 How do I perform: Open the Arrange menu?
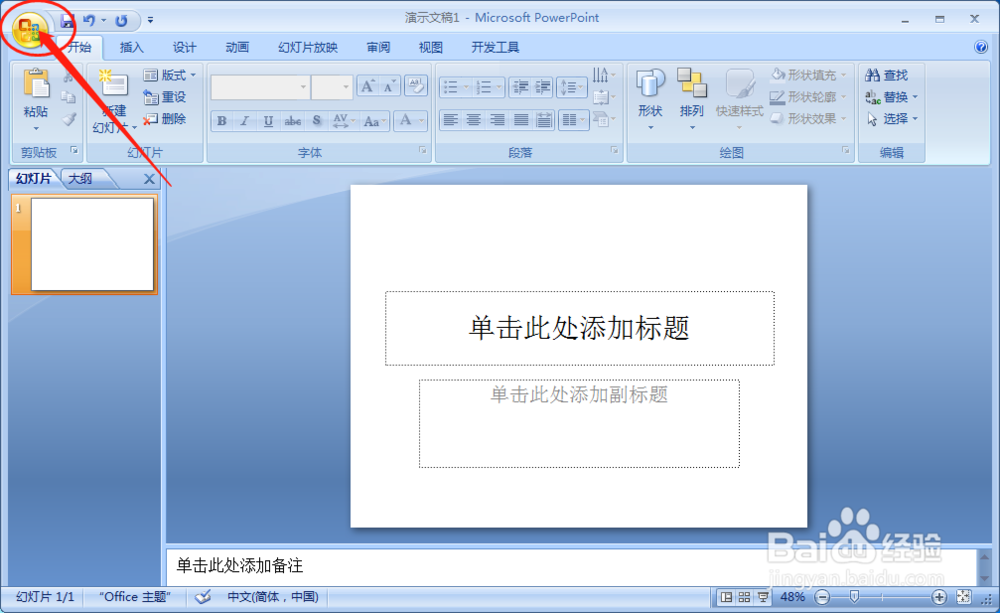(x=691, y=99)
